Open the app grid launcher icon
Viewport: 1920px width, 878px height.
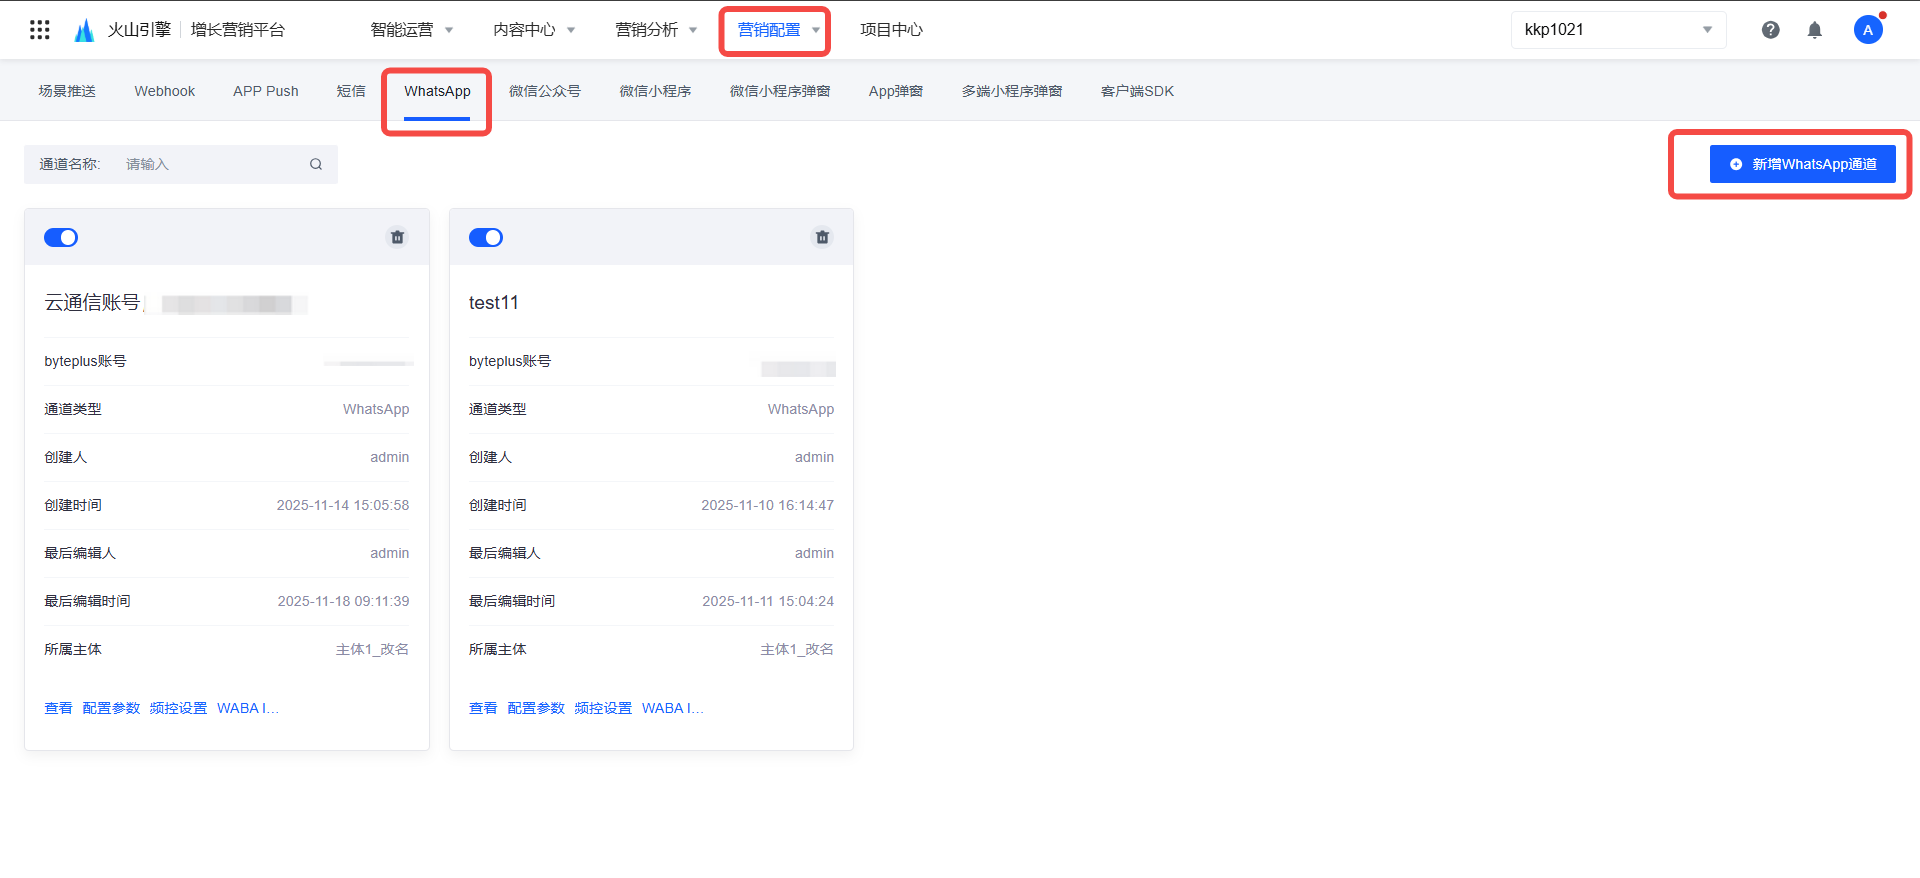click(40, 30)
